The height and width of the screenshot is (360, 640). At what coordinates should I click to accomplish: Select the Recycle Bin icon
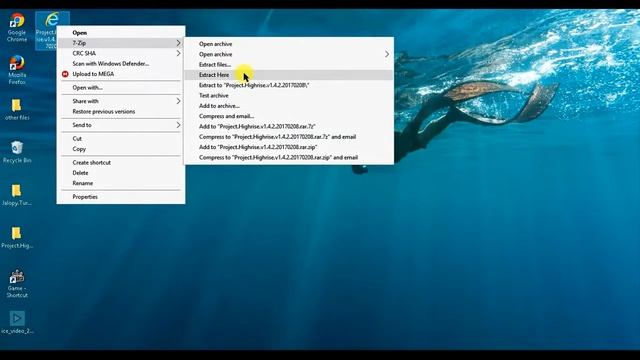coord(17,148)
